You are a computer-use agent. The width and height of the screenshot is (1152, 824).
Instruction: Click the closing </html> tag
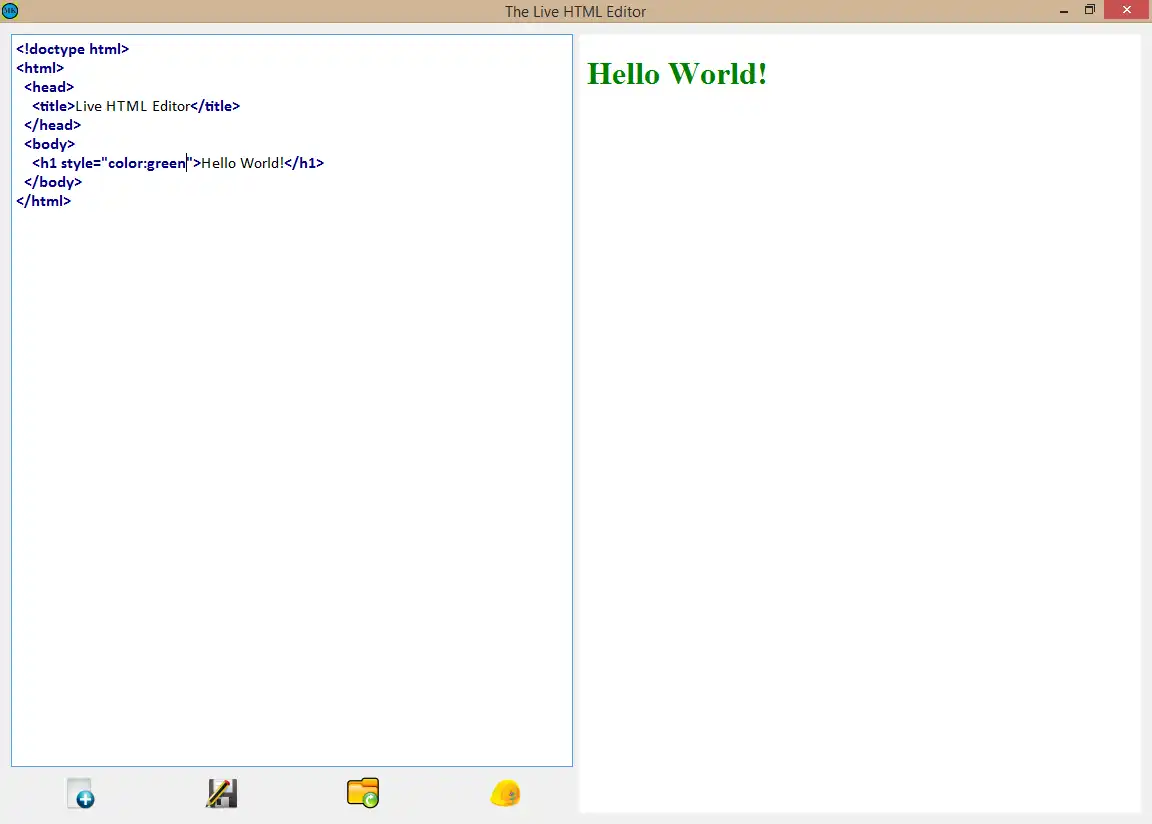[x=43, y=201]
